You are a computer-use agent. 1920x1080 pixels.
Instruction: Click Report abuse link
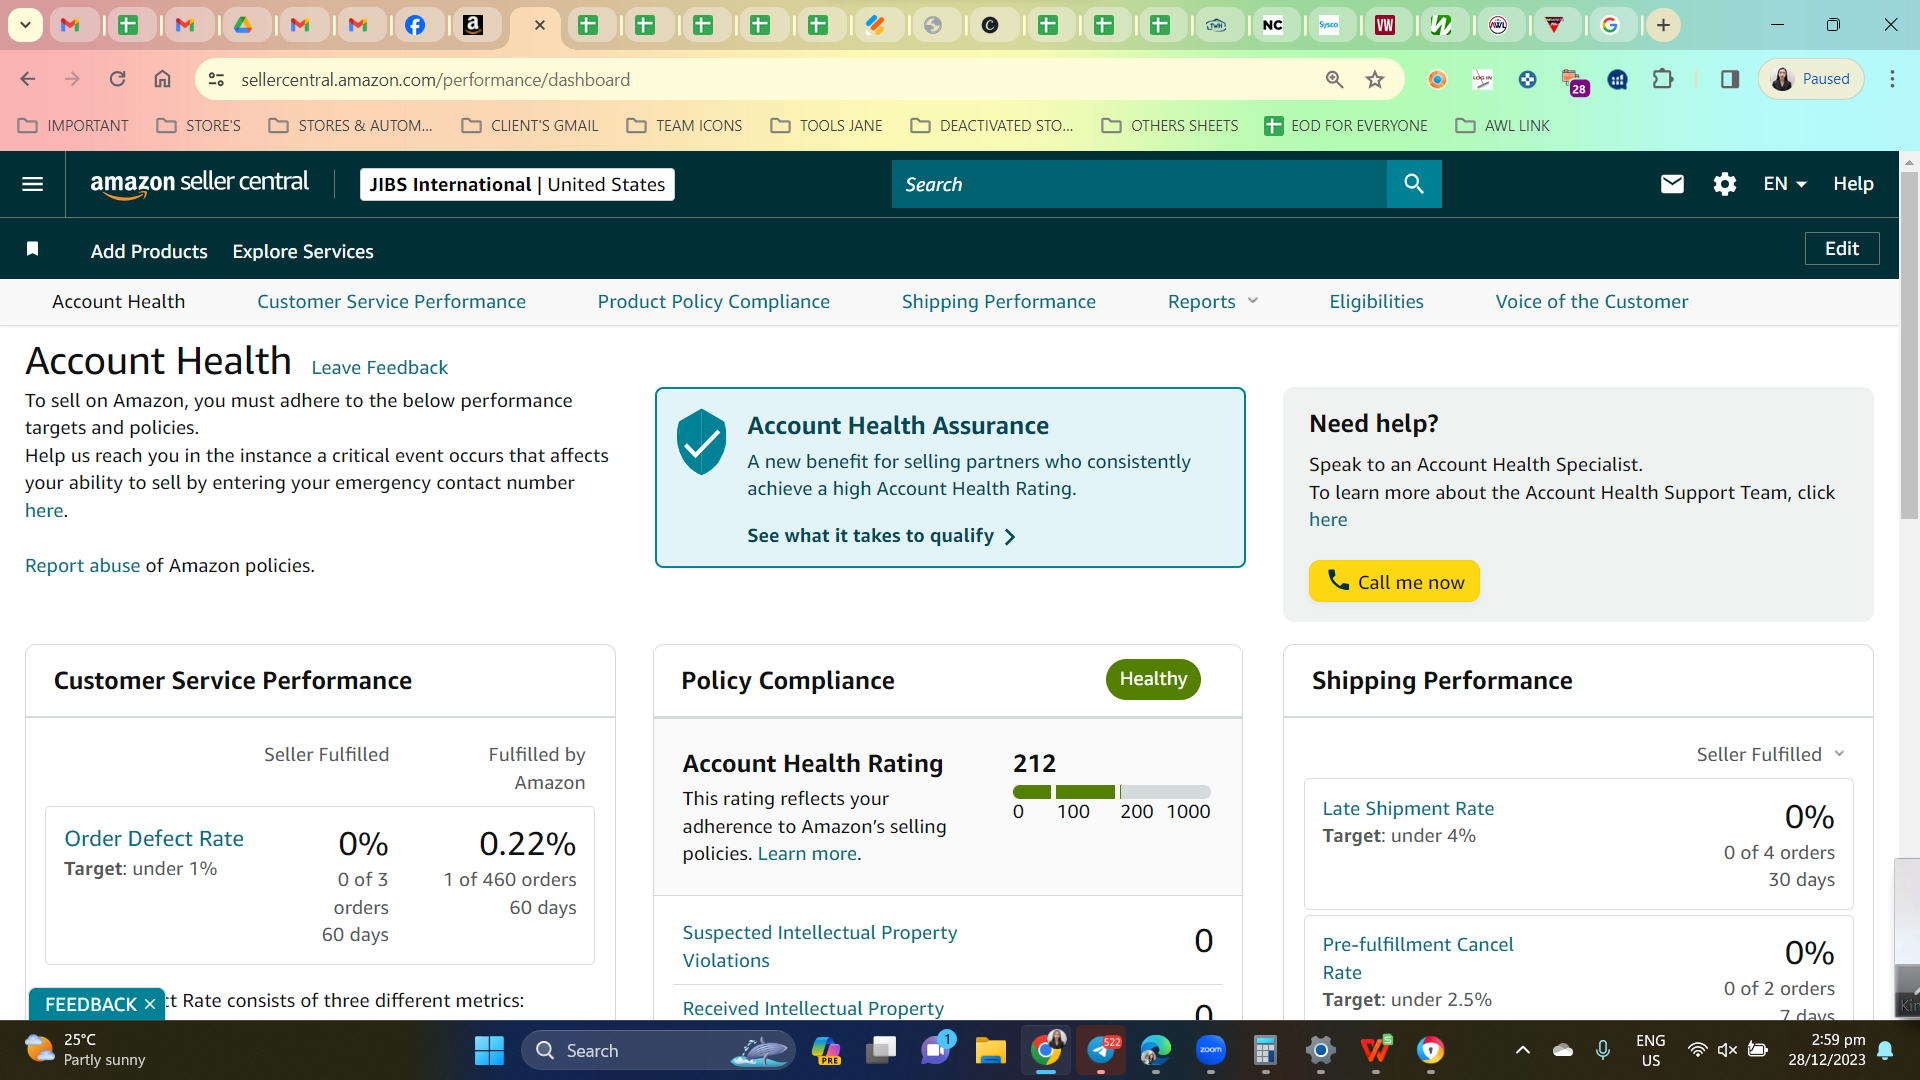[82, 565]
